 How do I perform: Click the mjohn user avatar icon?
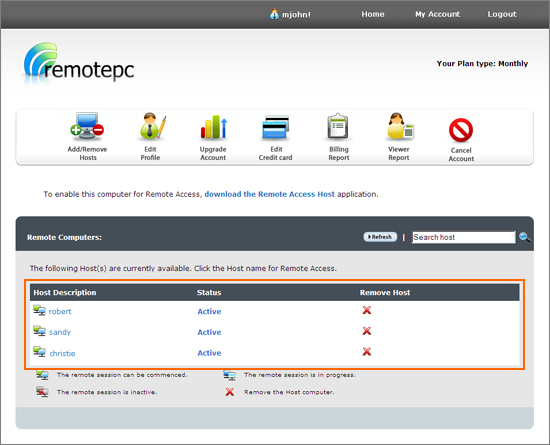pos(274,14)
